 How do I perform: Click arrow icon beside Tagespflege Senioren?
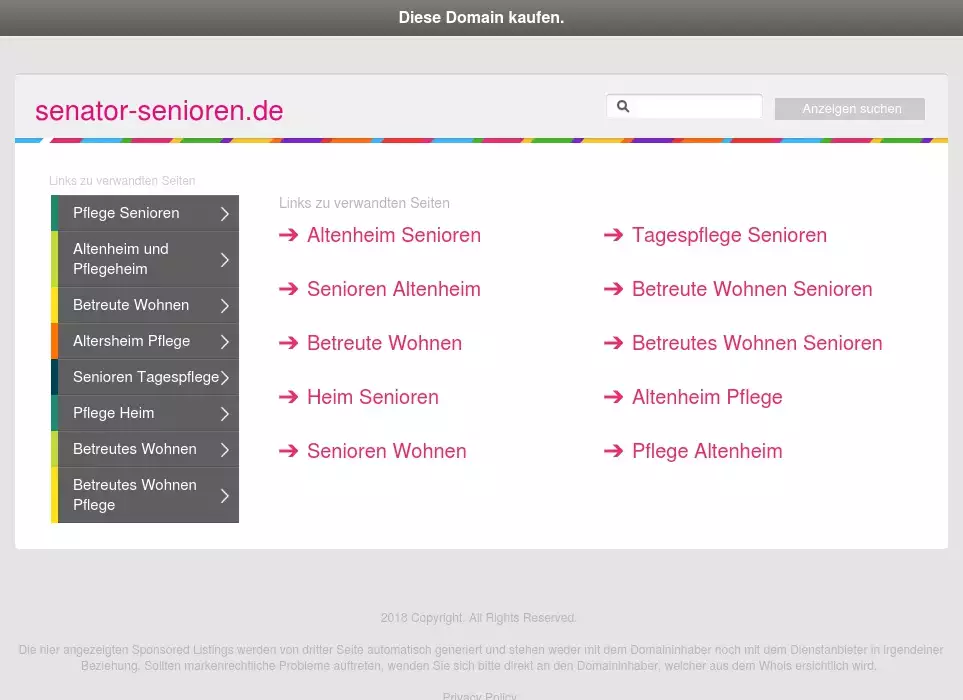tap(613, 235)
